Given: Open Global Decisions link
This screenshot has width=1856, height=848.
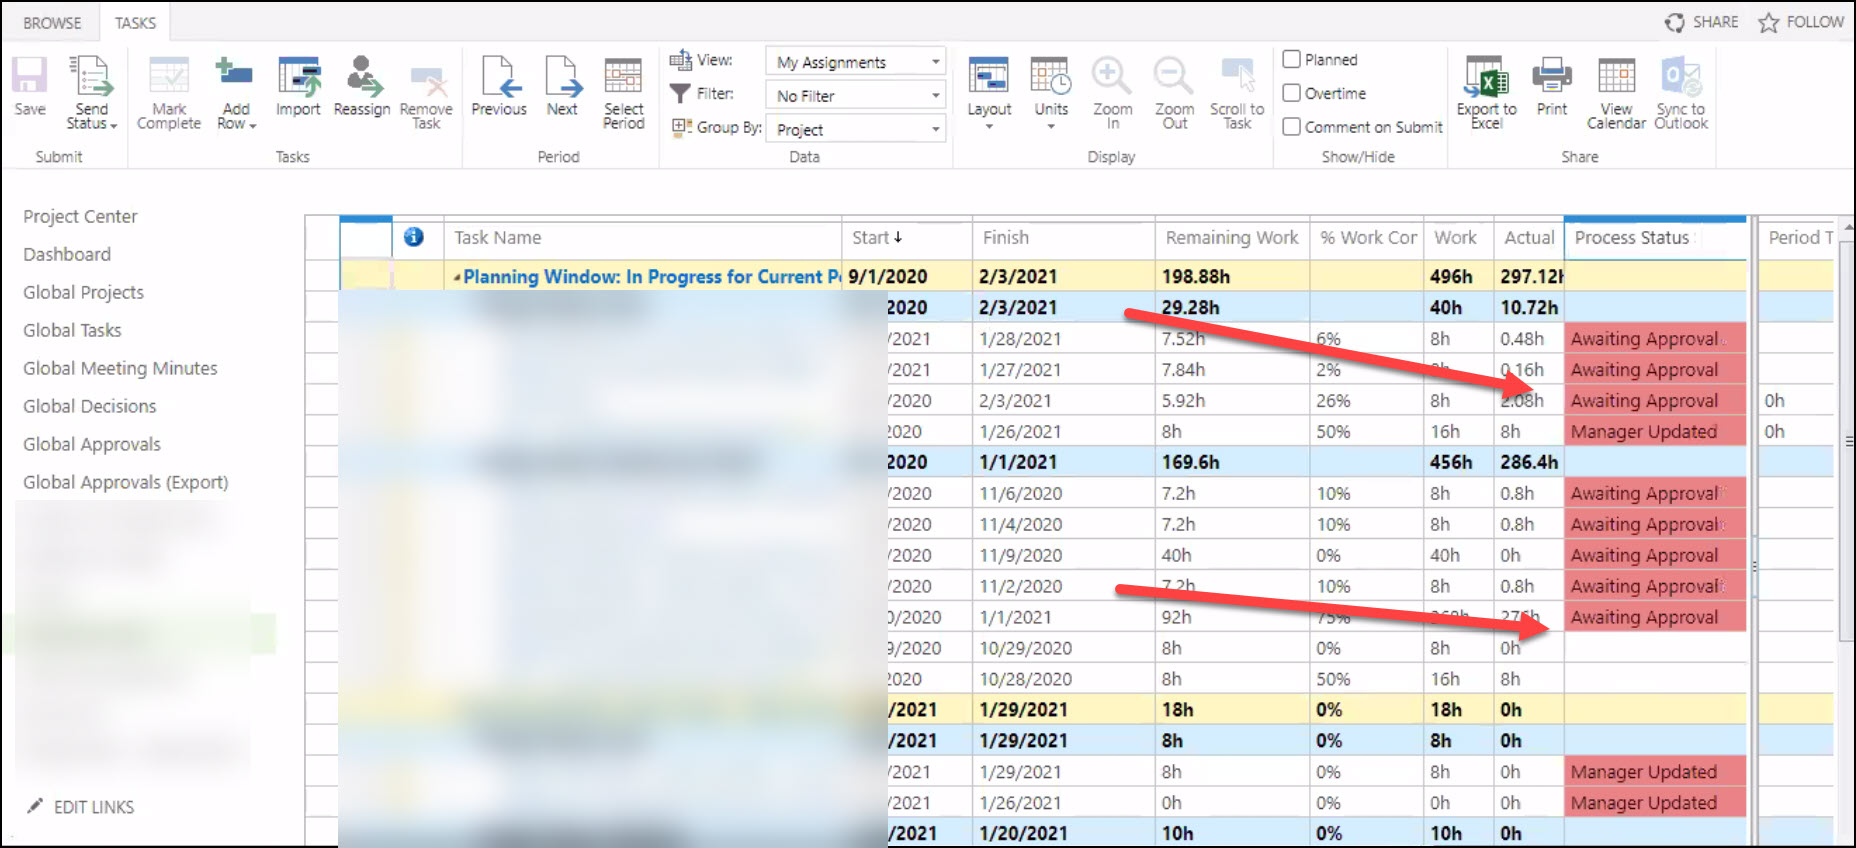Looking at the screenshot, I should click(90, 406).
